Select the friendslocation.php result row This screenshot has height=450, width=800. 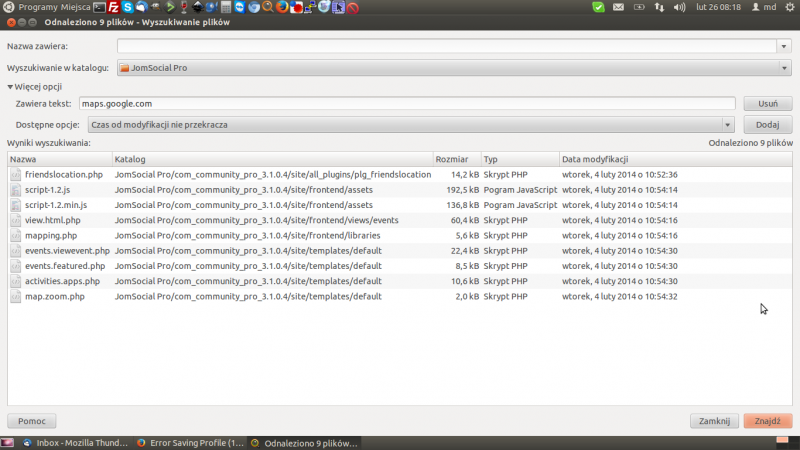pos(400,174)
